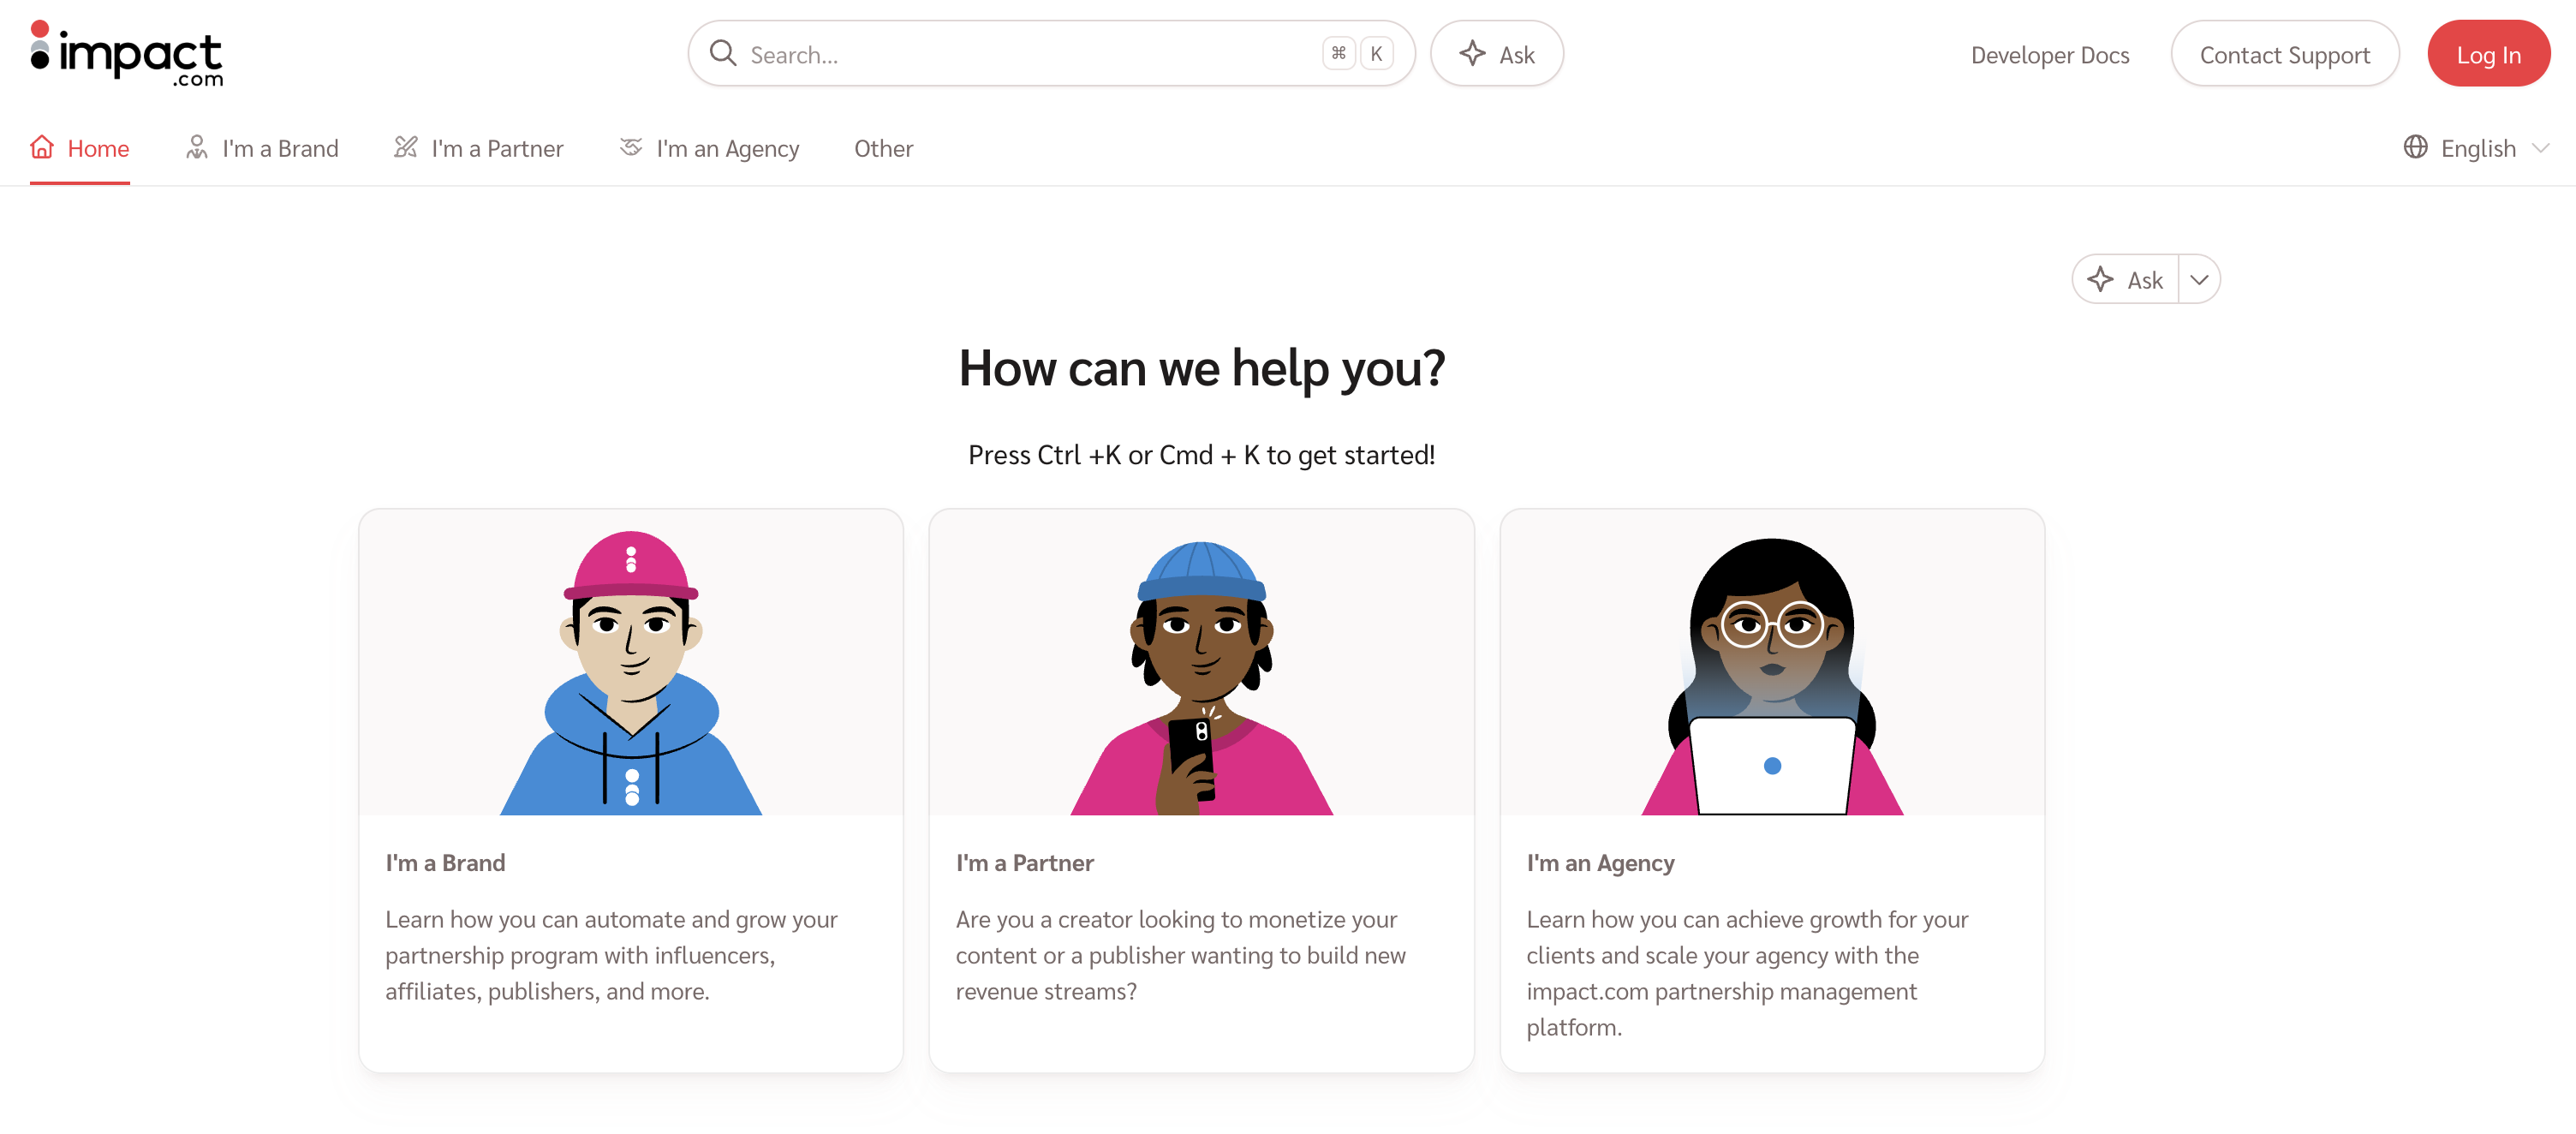Select the I'm a Brand card heading
Viewport: 2576px width, 1134px height.
point(445,863)
